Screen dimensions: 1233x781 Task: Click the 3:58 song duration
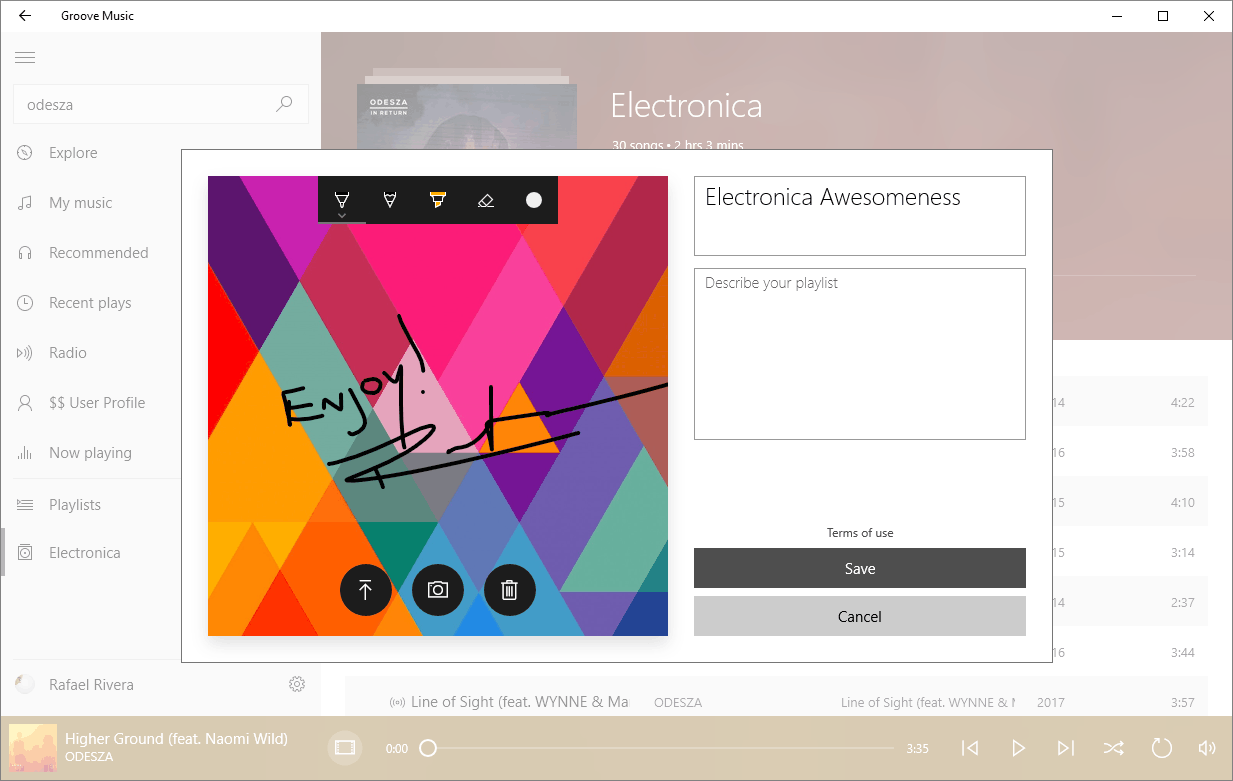pos(1182,453)
